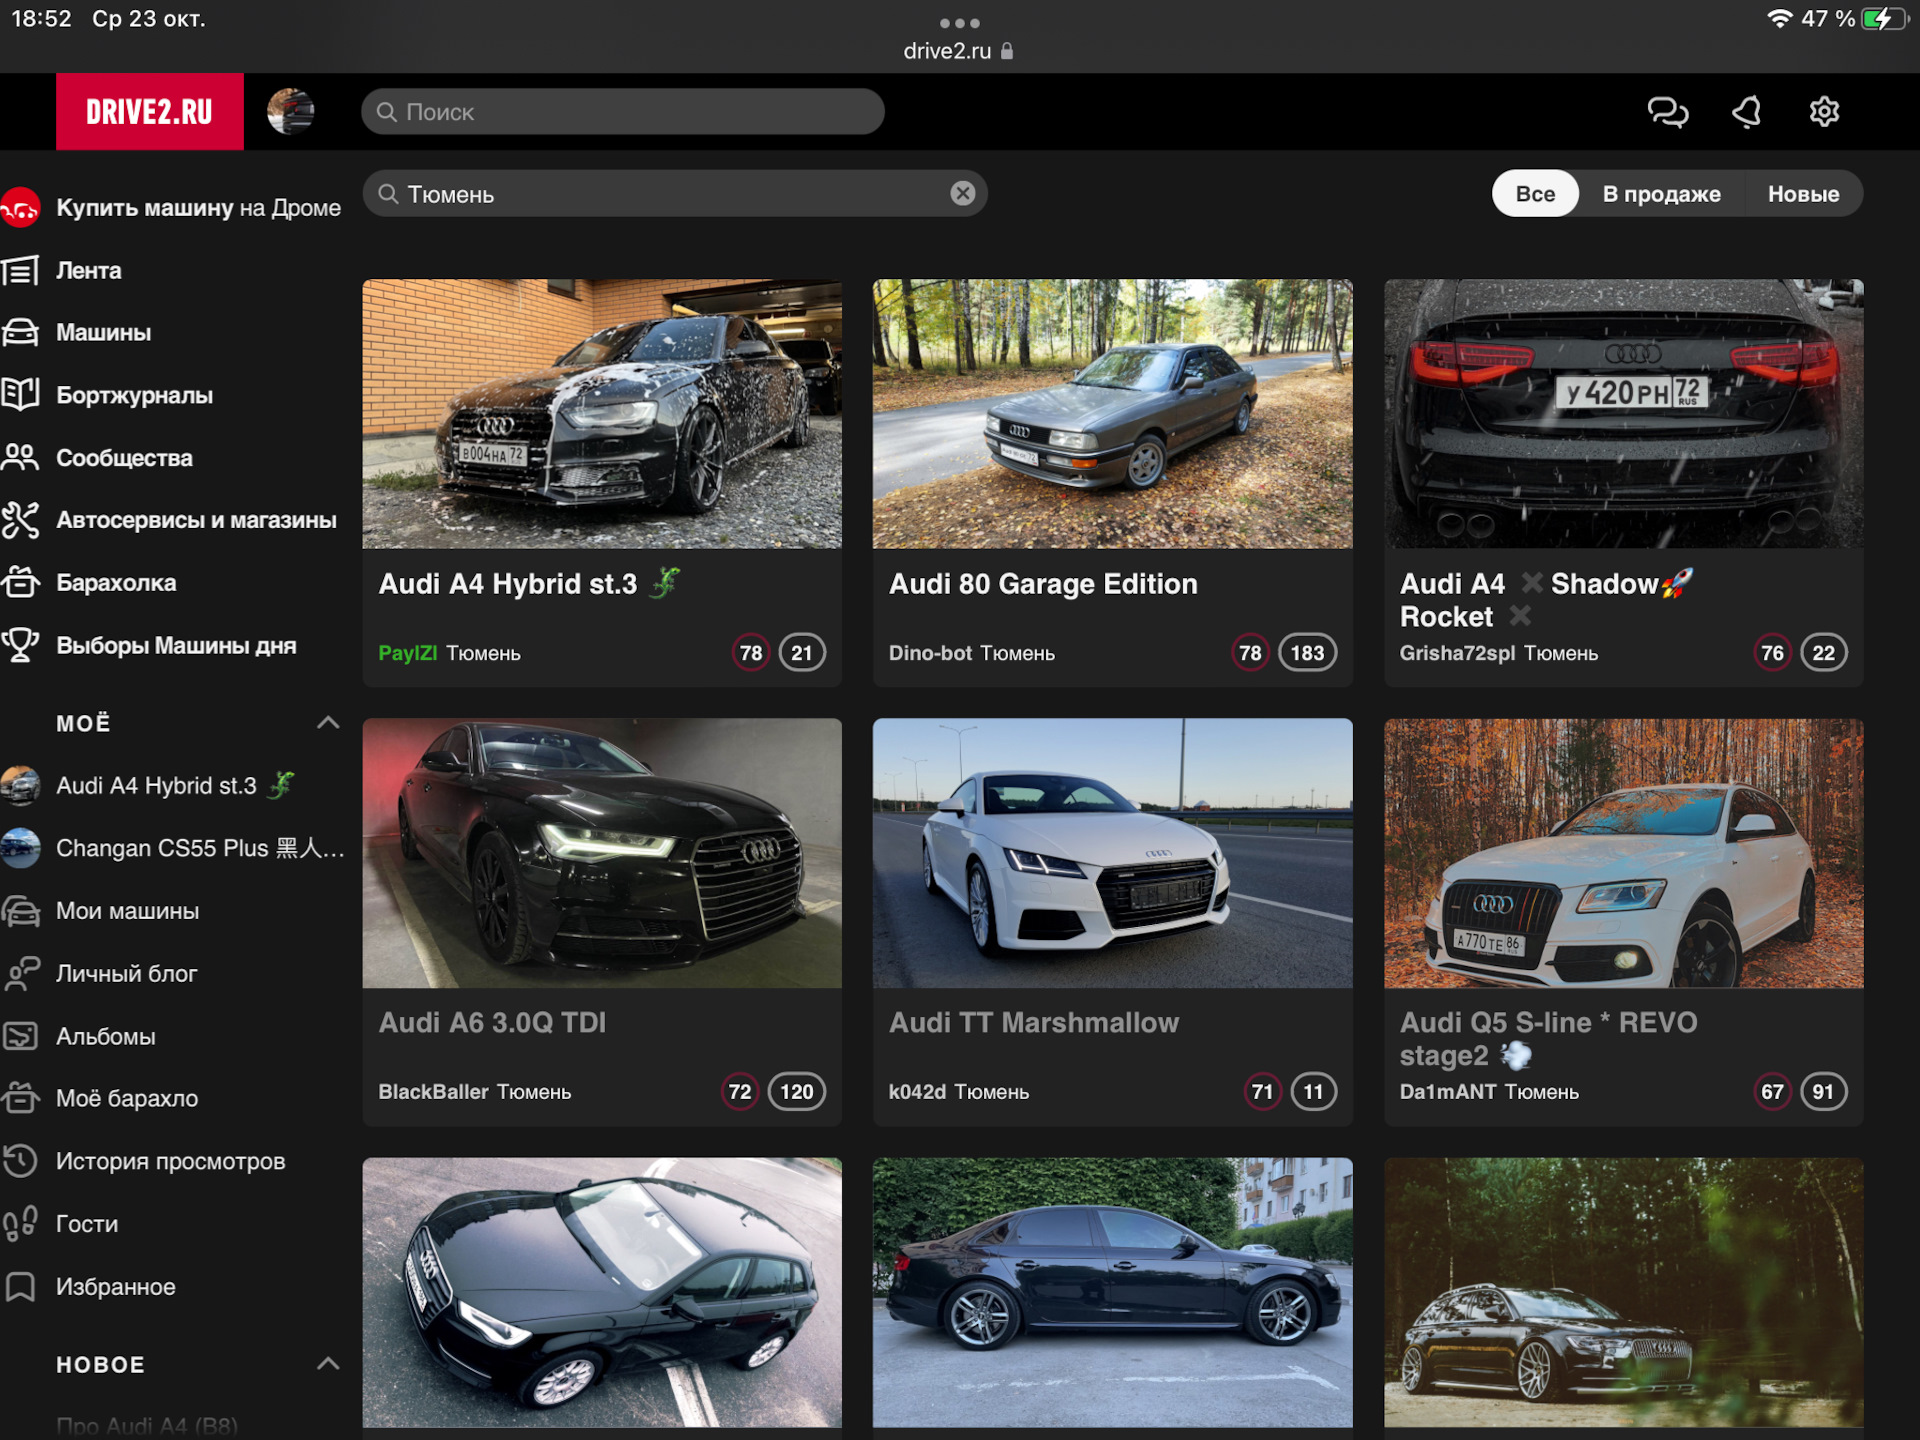
Task: Click the Избранное bookmark icon
Action: [20, 1287]
